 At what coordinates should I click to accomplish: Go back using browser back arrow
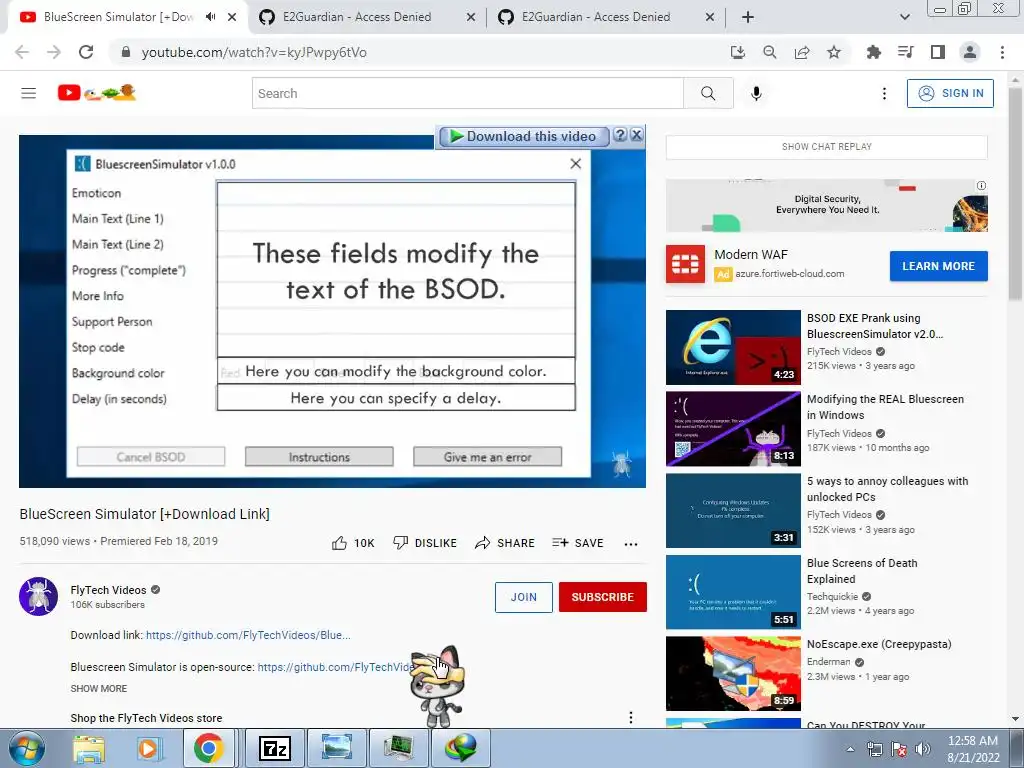[x=22, y=52]
